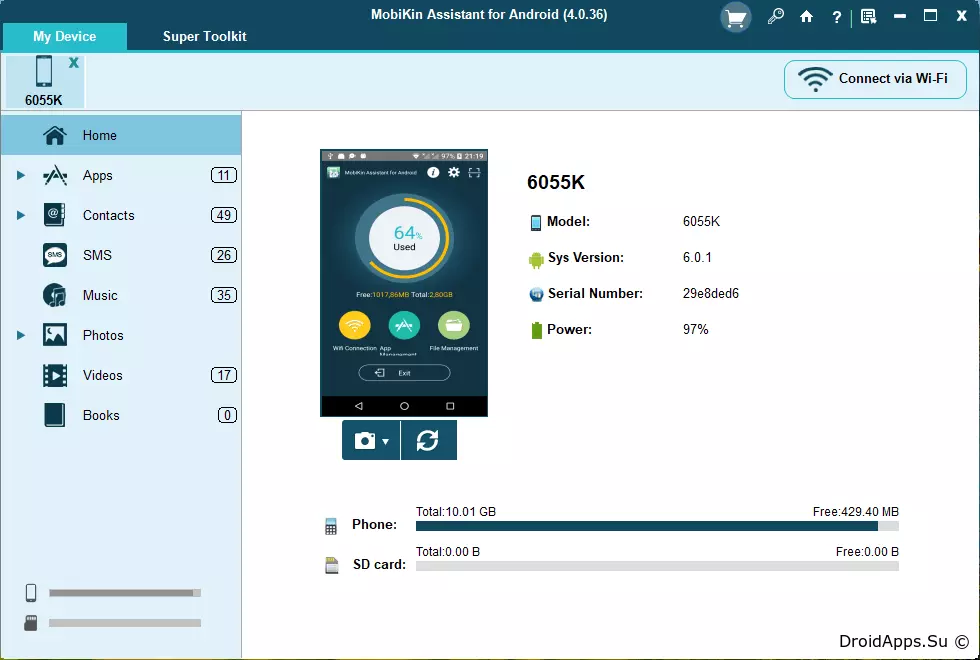The height and width of the screenshot is (660, 980).
Task: Click the Exit button in phone preview
Action: pyautogui.click(x=404, y=373)
